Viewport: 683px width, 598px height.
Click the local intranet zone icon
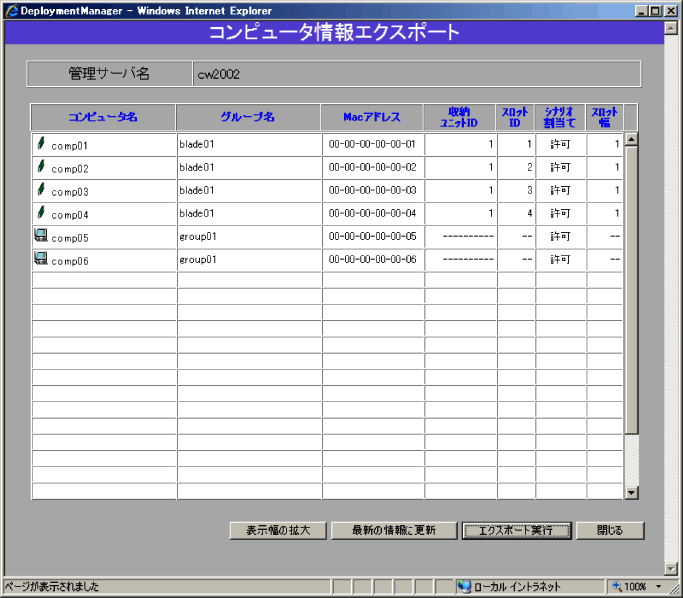[x=464, y=587]
